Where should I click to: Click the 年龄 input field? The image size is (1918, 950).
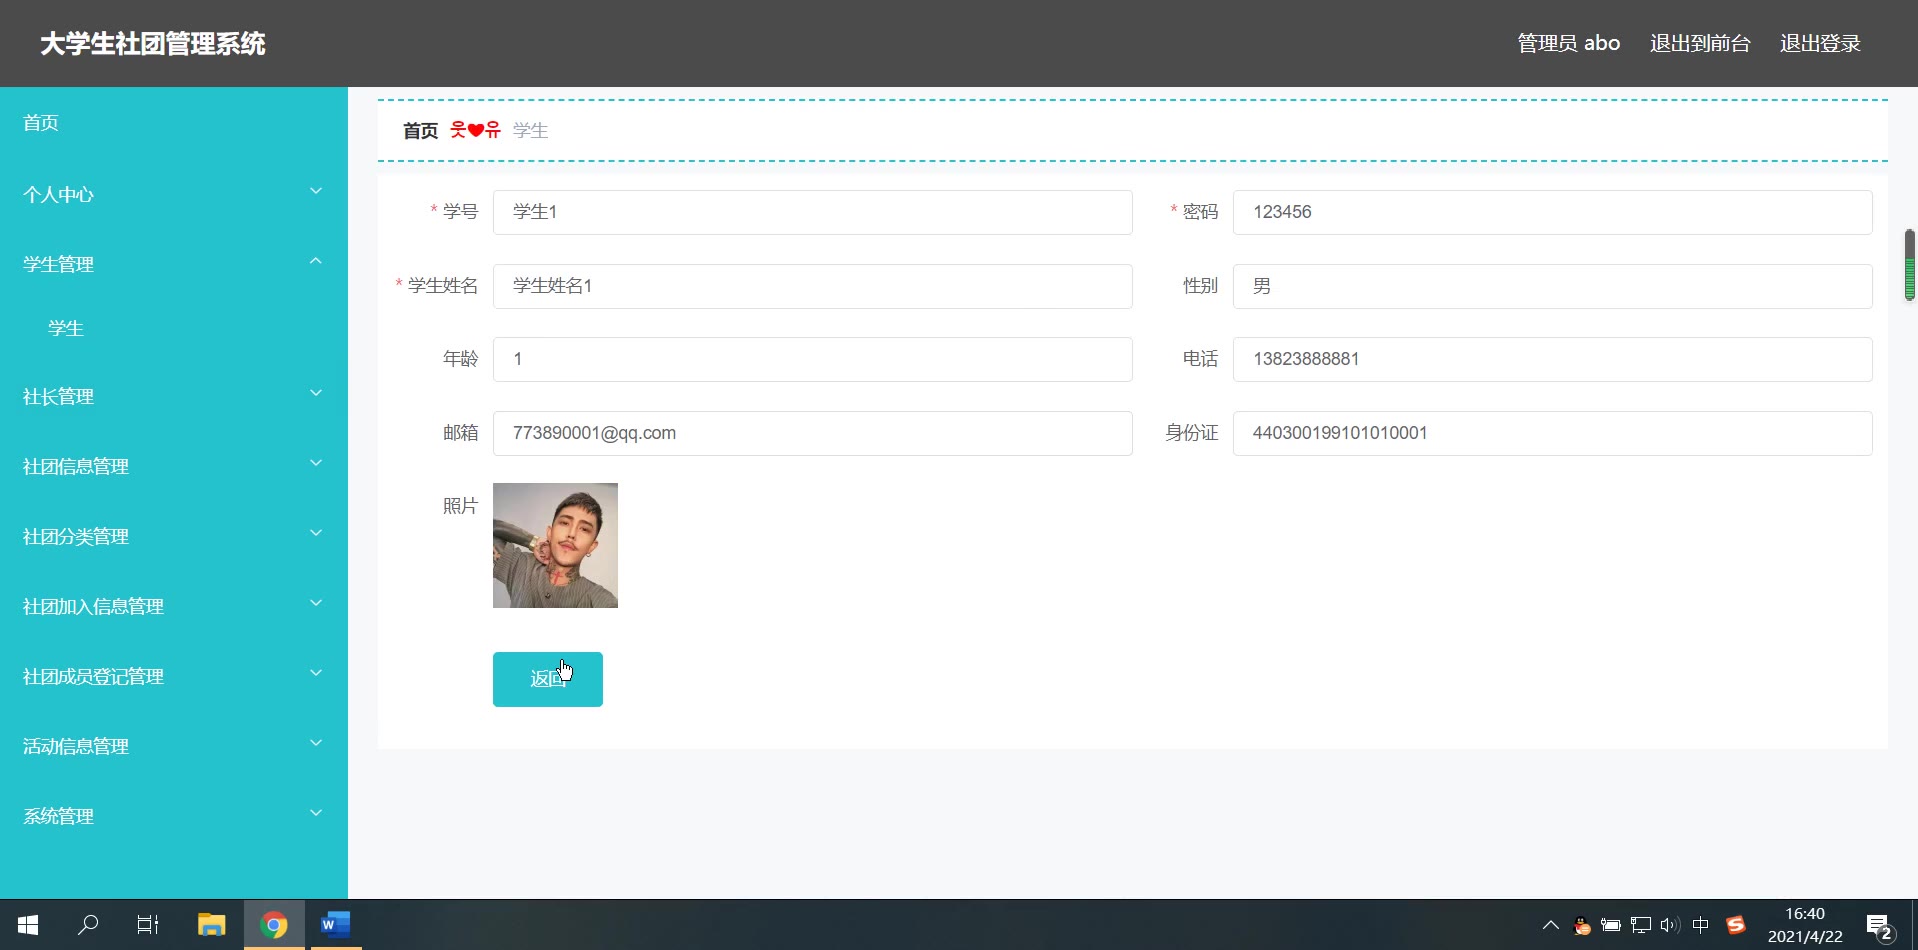[x=813, y=359]
